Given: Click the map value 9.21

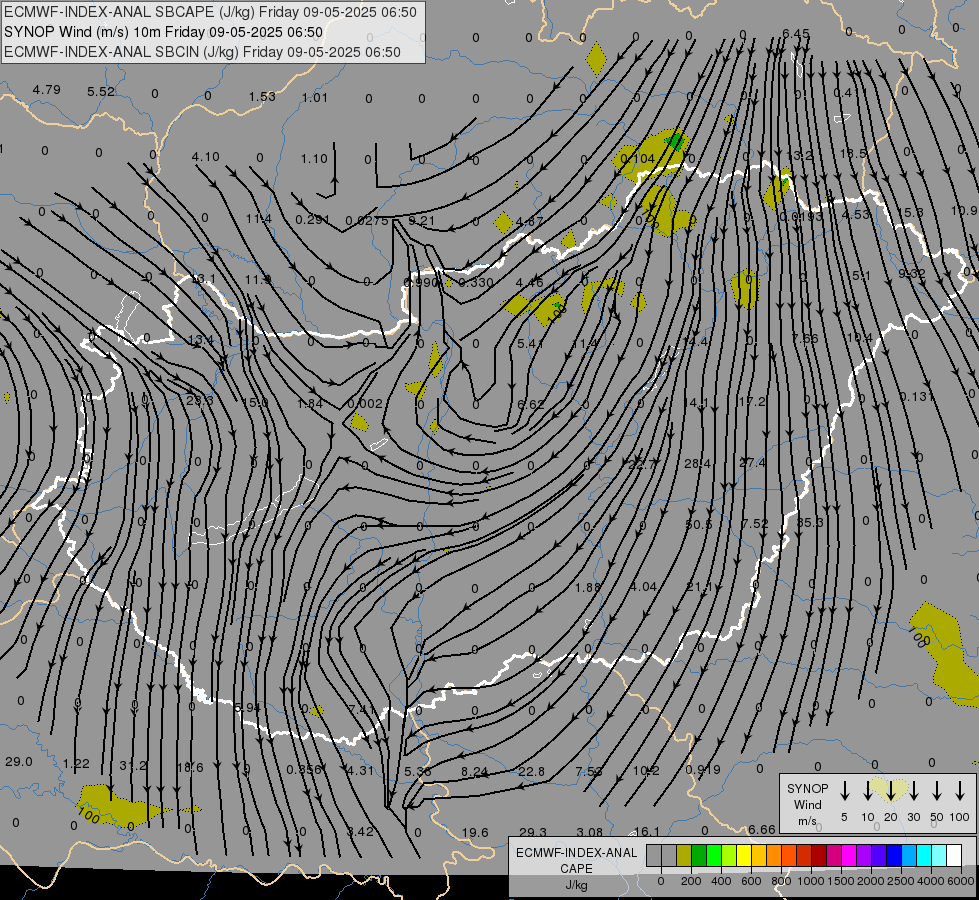Looking at the screenshot, I should 421,220.
